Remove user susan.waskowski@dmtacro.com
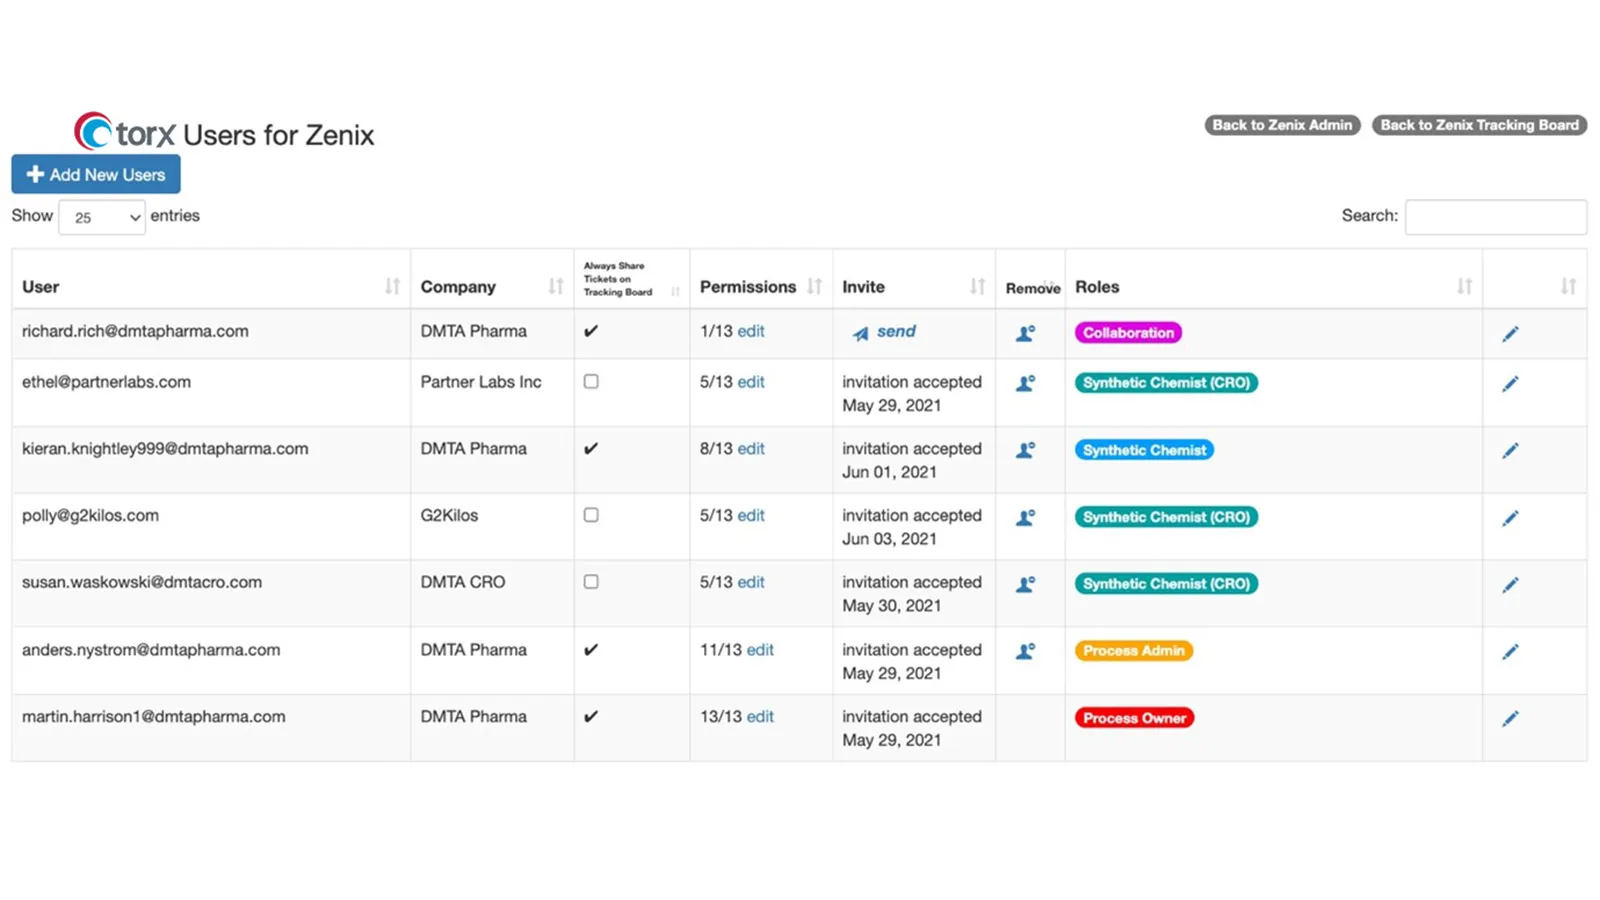This screenshot has width=1600, height=900. (x=1025, y=584)
